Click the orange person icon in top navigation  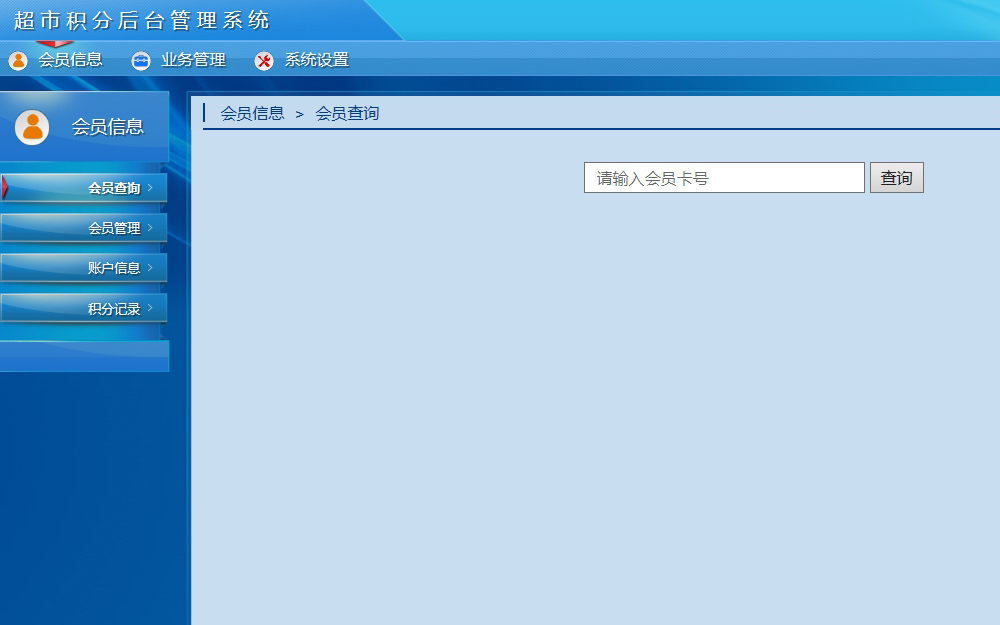coord(18,61)
